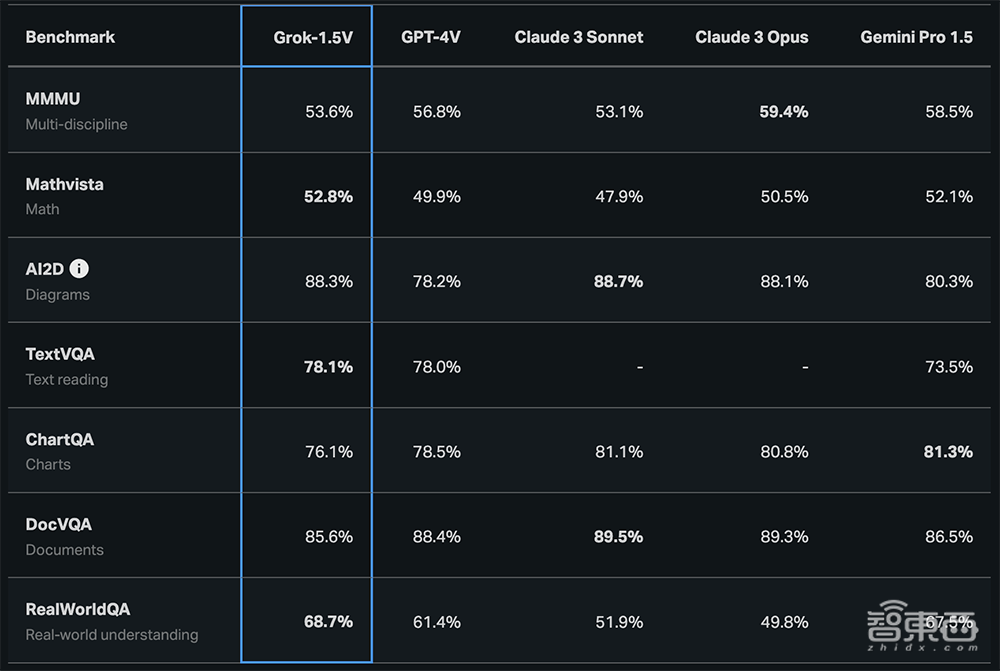Click the info icon next to AI2D
The width and height of the screenshot is (1000, 671).
point(80,269)
